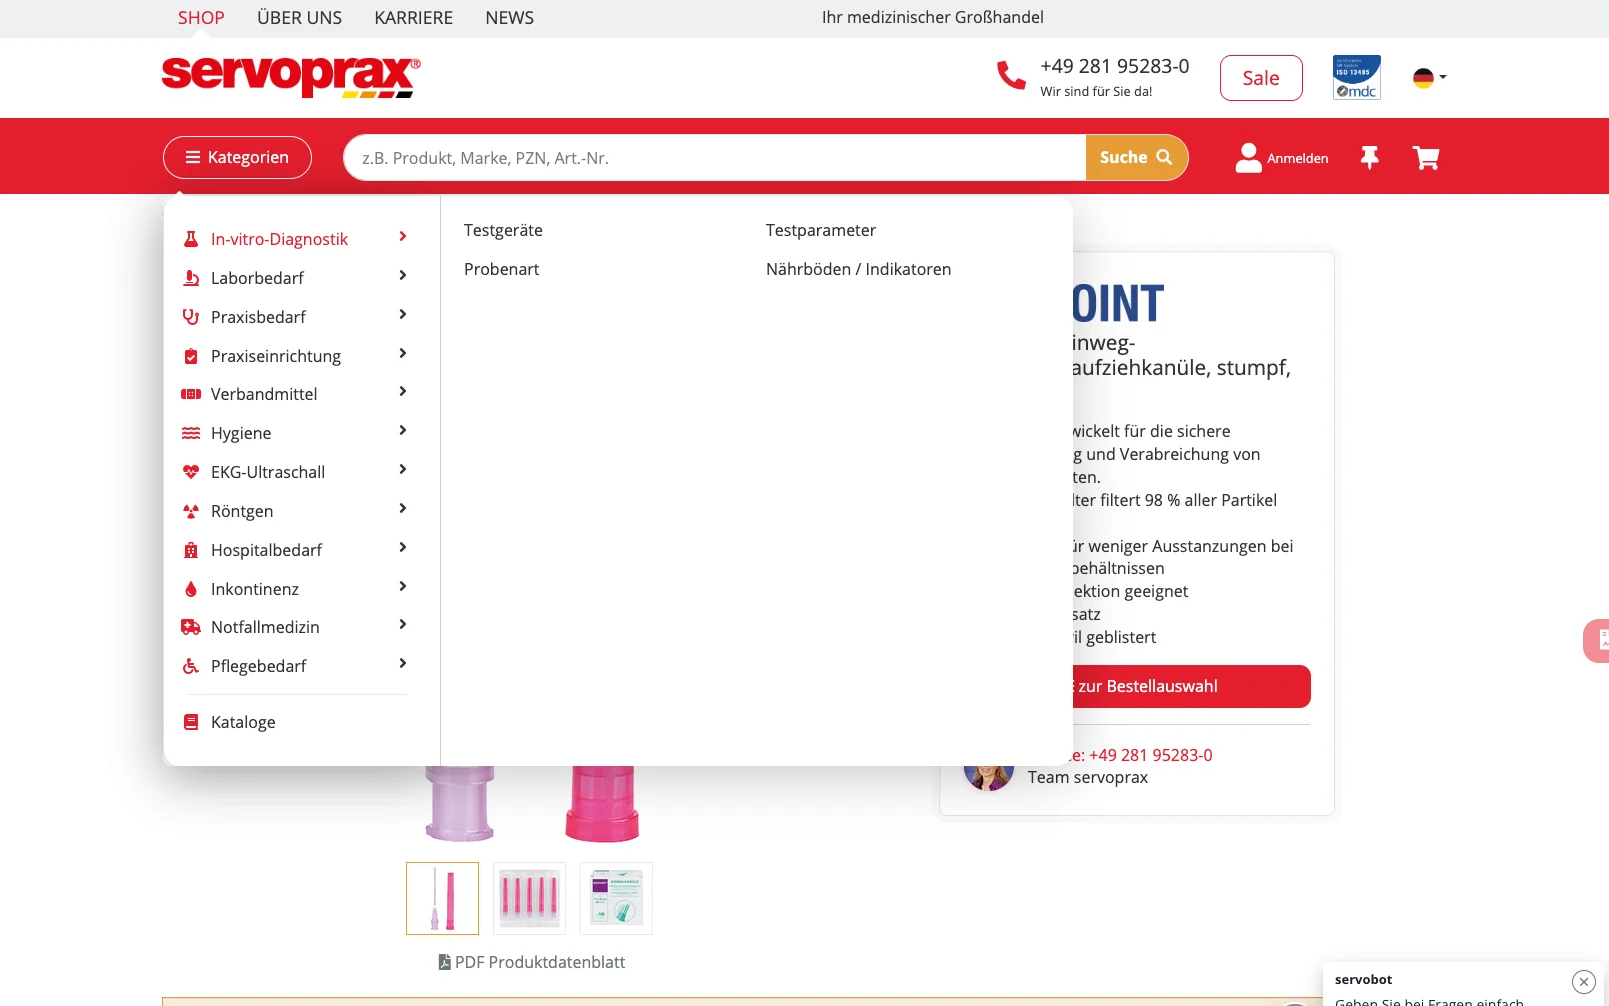Select the Testgeräte subcategory
The height and width of the screenshot is (1006, 1609).
pyautogui.click(x=503, y=230)
